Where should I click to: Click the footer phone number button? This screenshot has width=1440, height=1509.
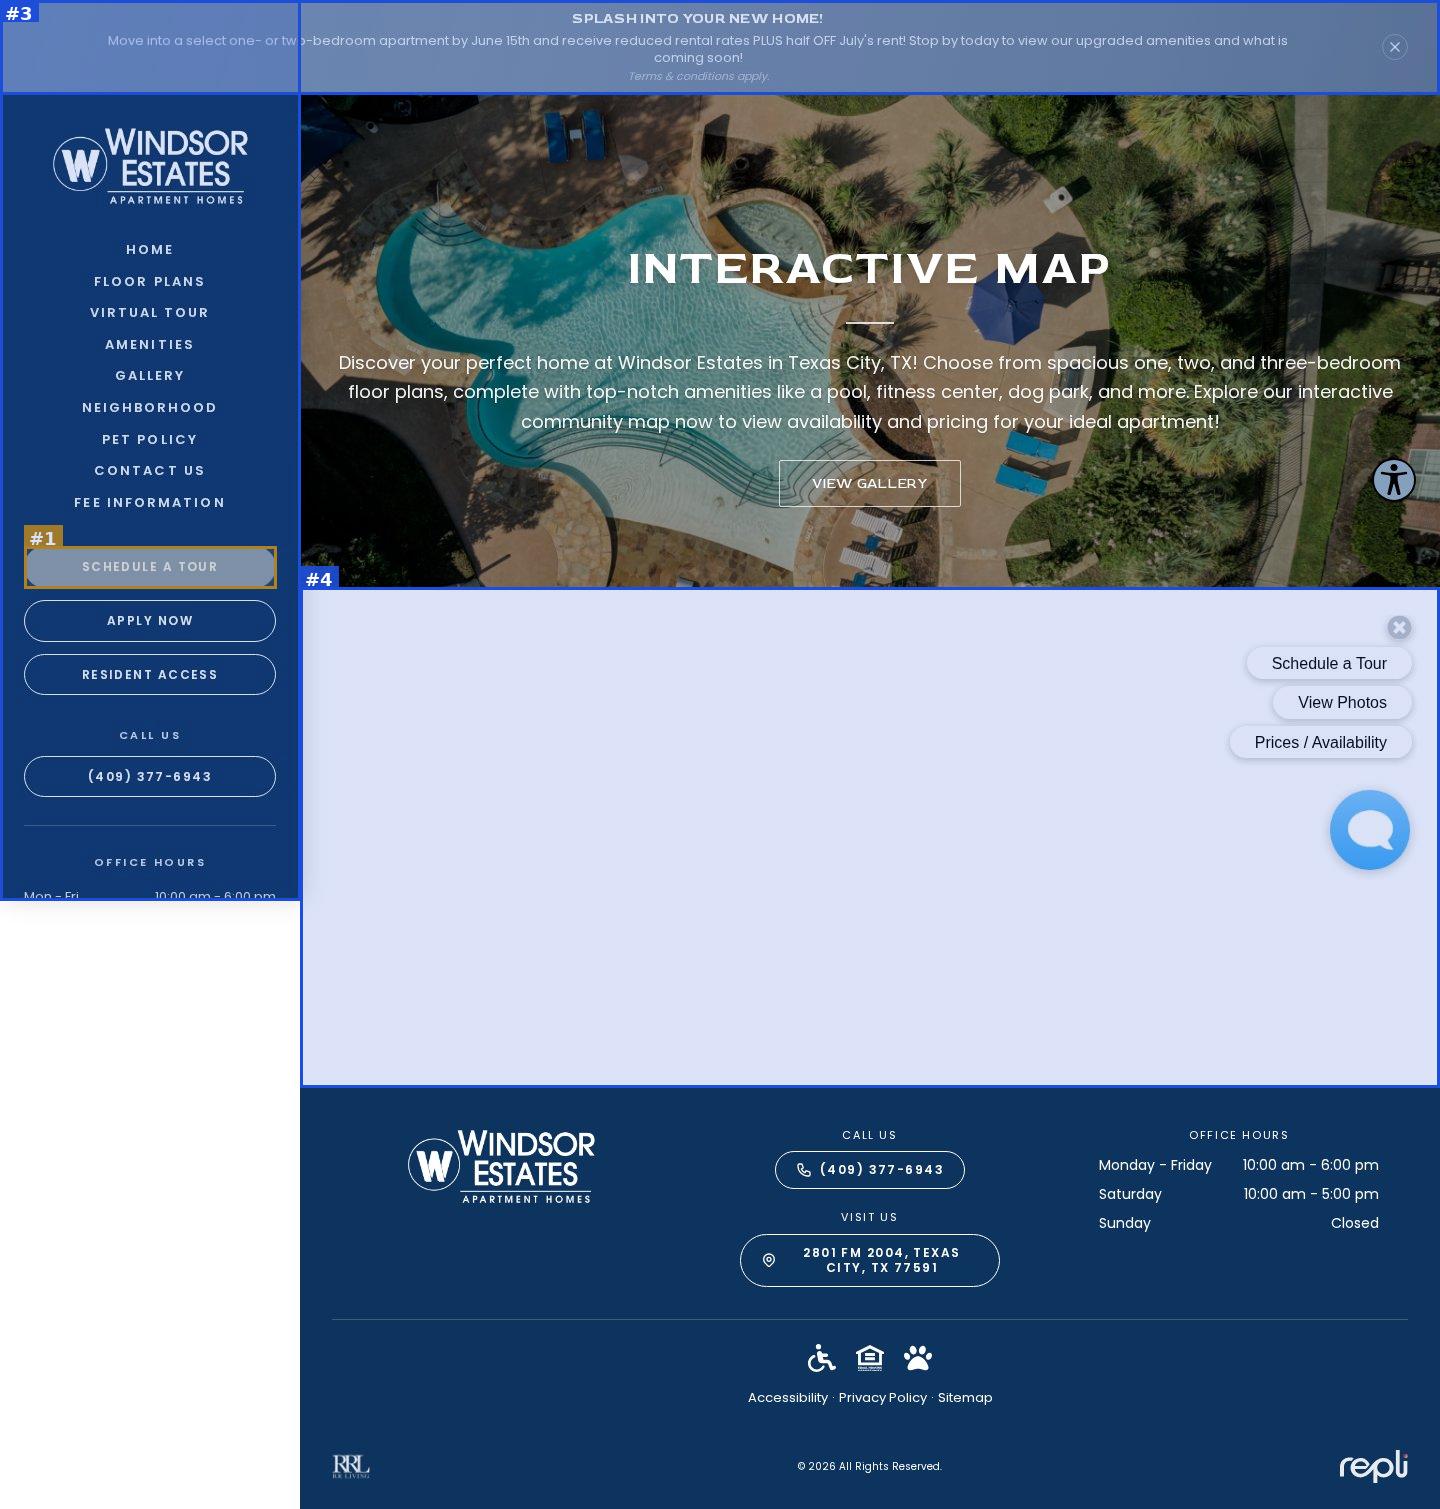(870, 1170)
